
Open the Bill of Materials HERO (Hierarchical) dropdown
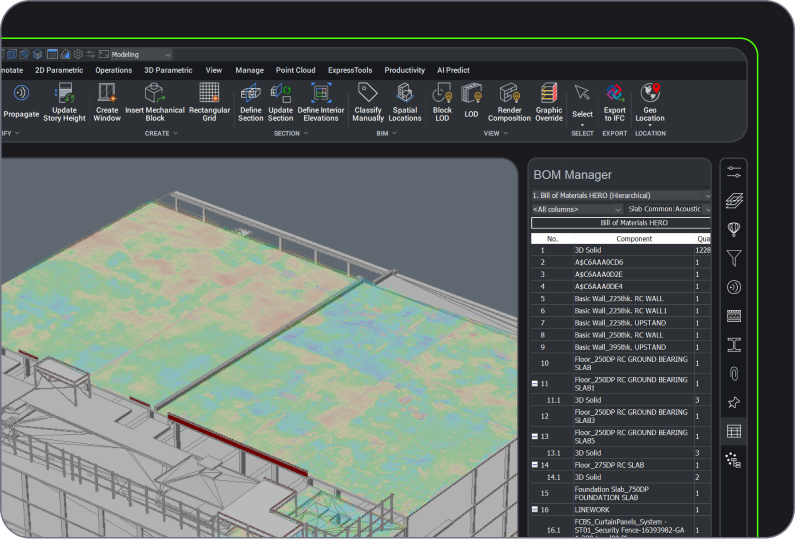point(620,195)
